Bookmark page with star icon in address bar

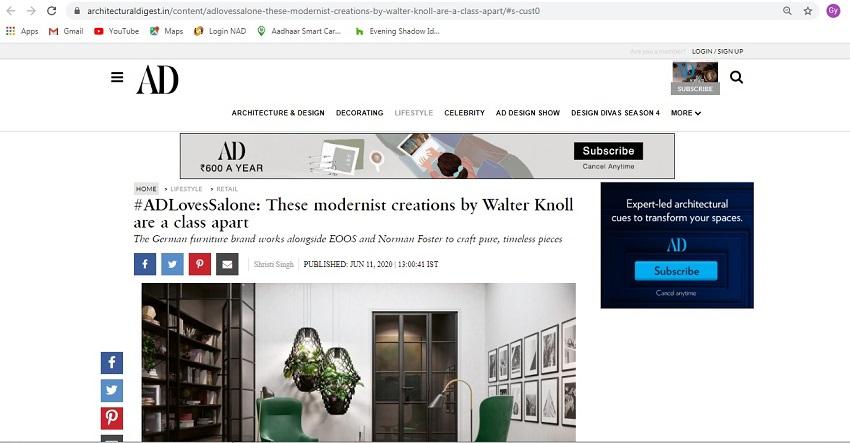coord(808,11)
